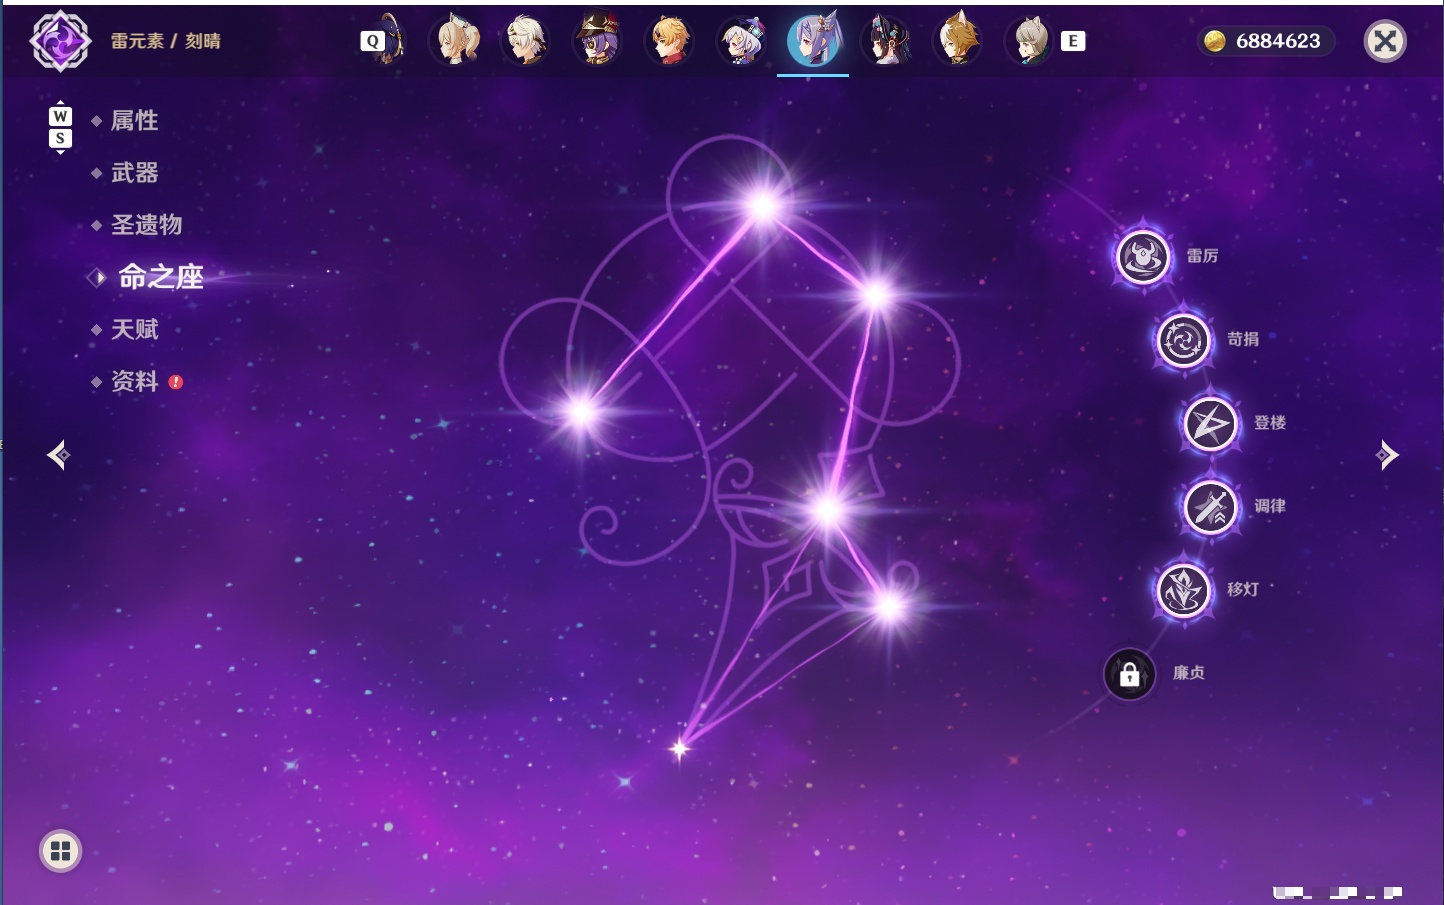Click the 登楼 label text

point(1270,423)
